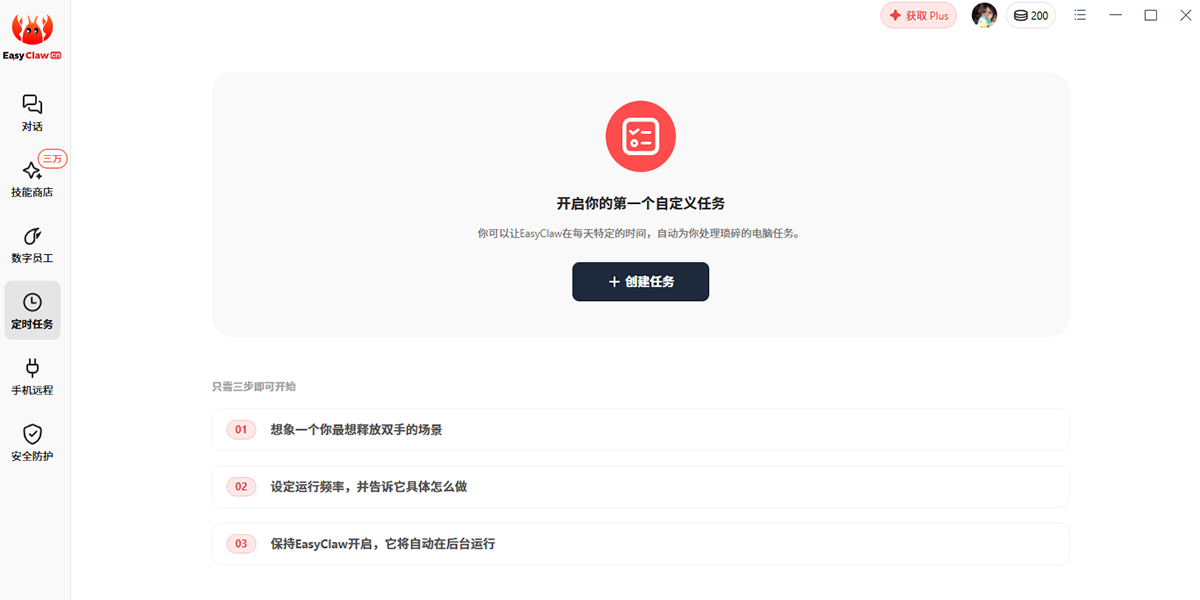
Task: Expand step 03 保持EasyClaw开启
Action: [x=641, y=544]
